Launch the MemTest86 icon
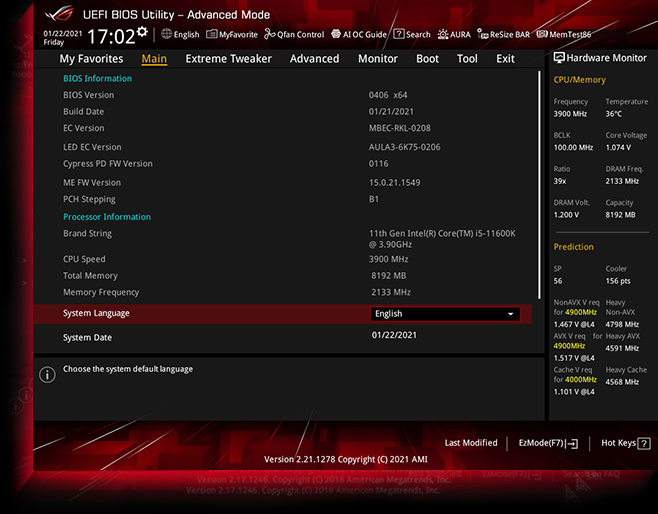Image resolution: width=658 pixels, height=514 pixels. coord(542,34)
